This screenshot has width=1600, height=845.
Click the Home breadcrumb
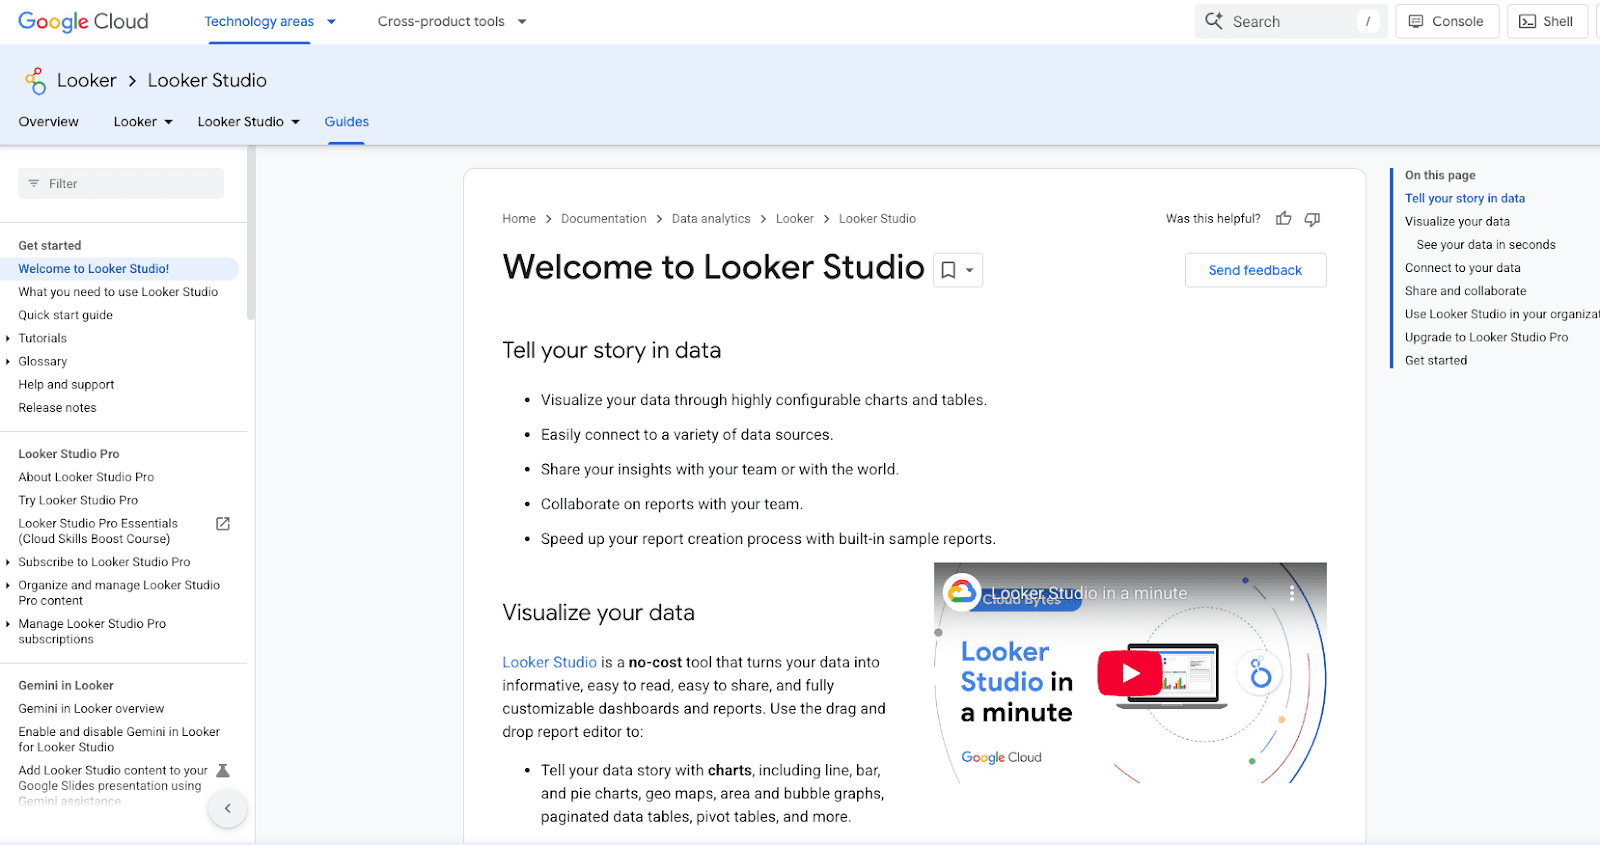pos(519,219)
